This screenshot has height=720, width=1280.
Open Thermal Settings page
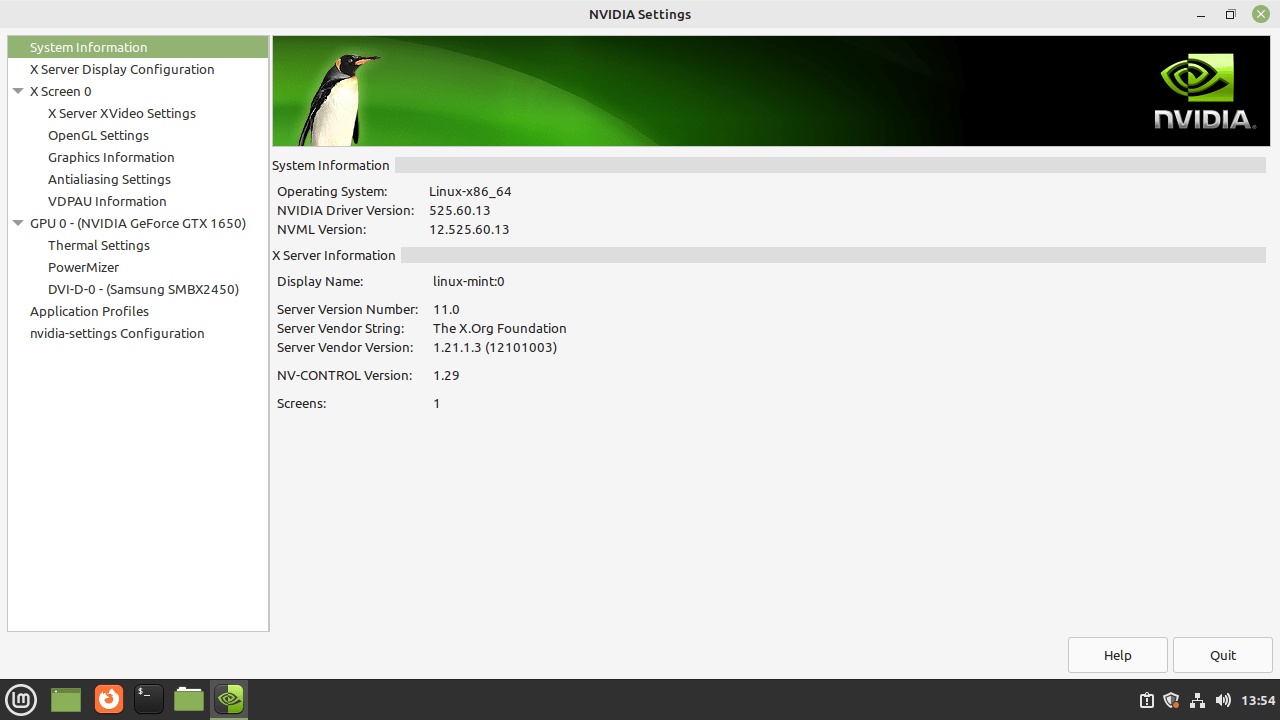(99, 245)
